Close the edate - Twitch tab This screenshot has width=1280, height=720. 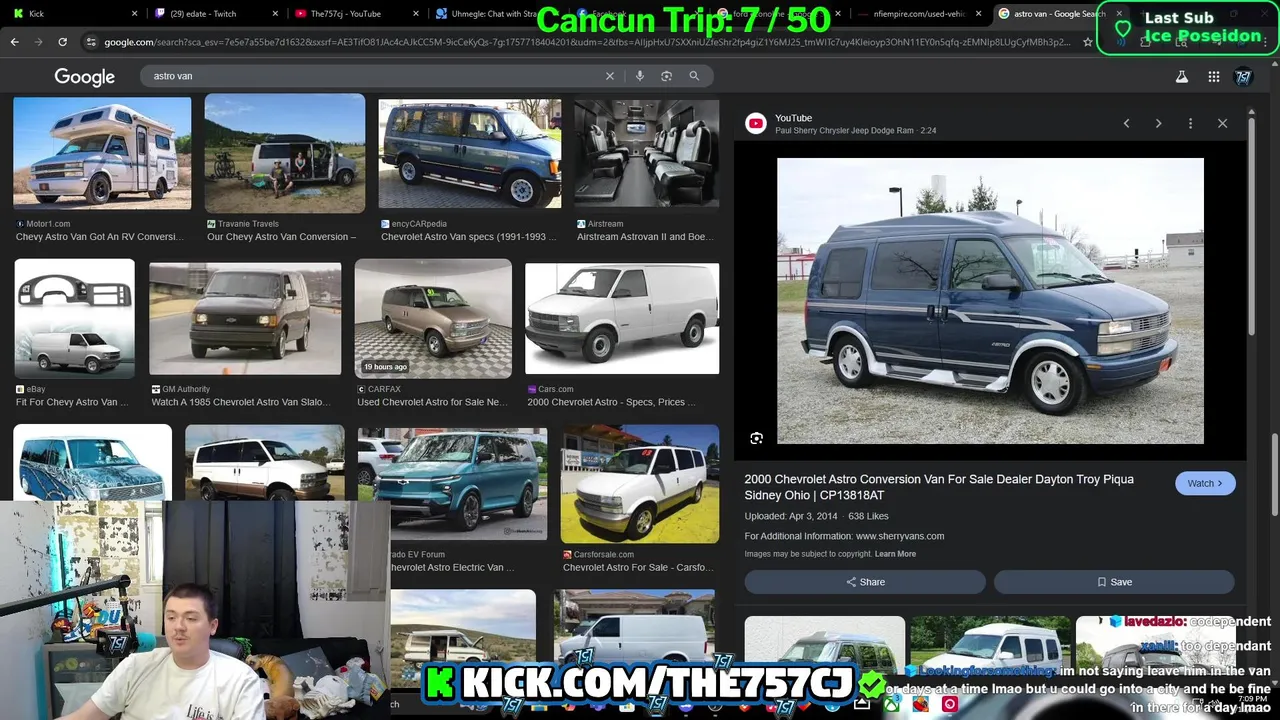coord(275,14)
